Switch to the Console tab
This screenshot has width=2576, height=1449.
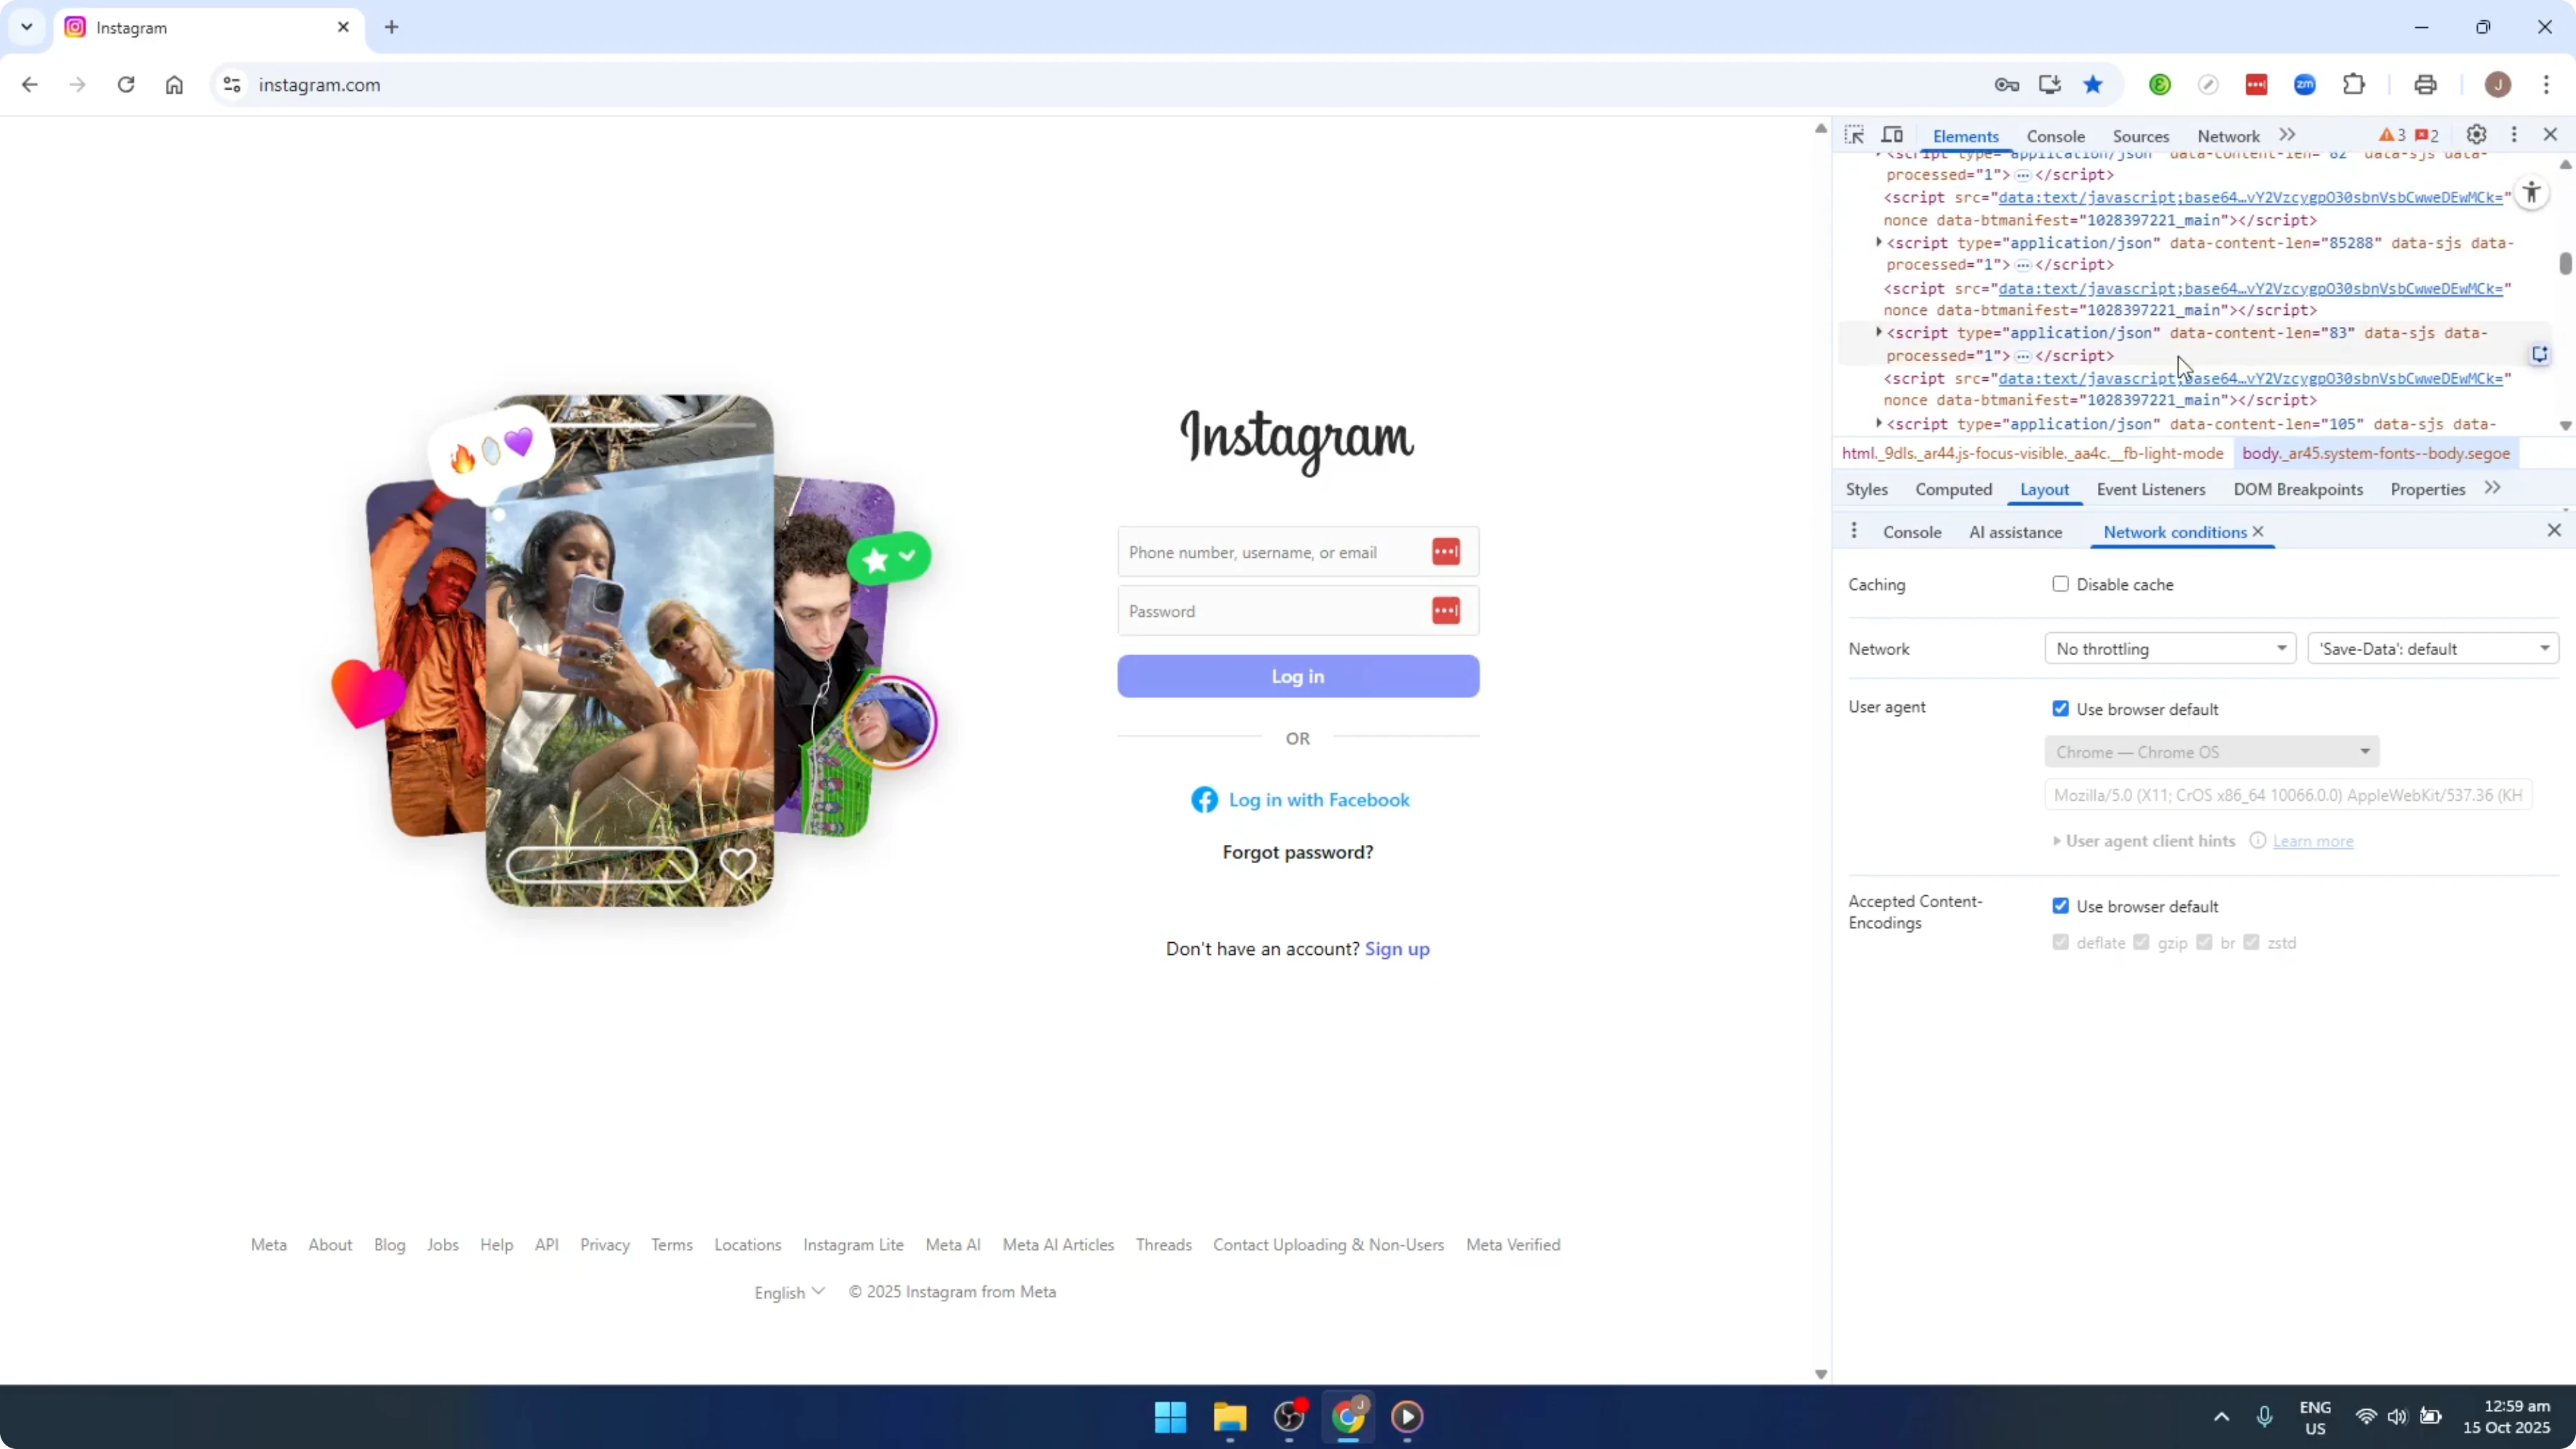tap(2056, 136)
